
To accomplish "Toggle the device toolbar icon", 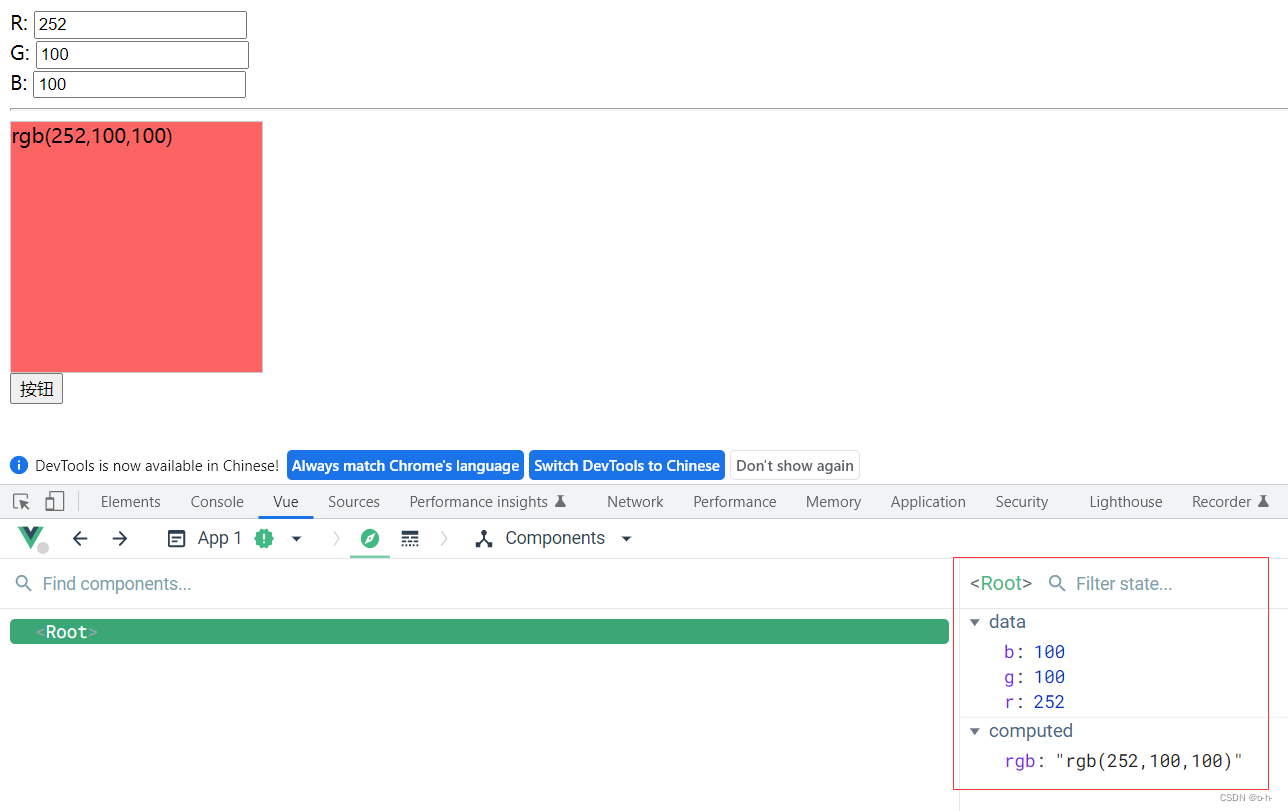I will click(55, 501).
